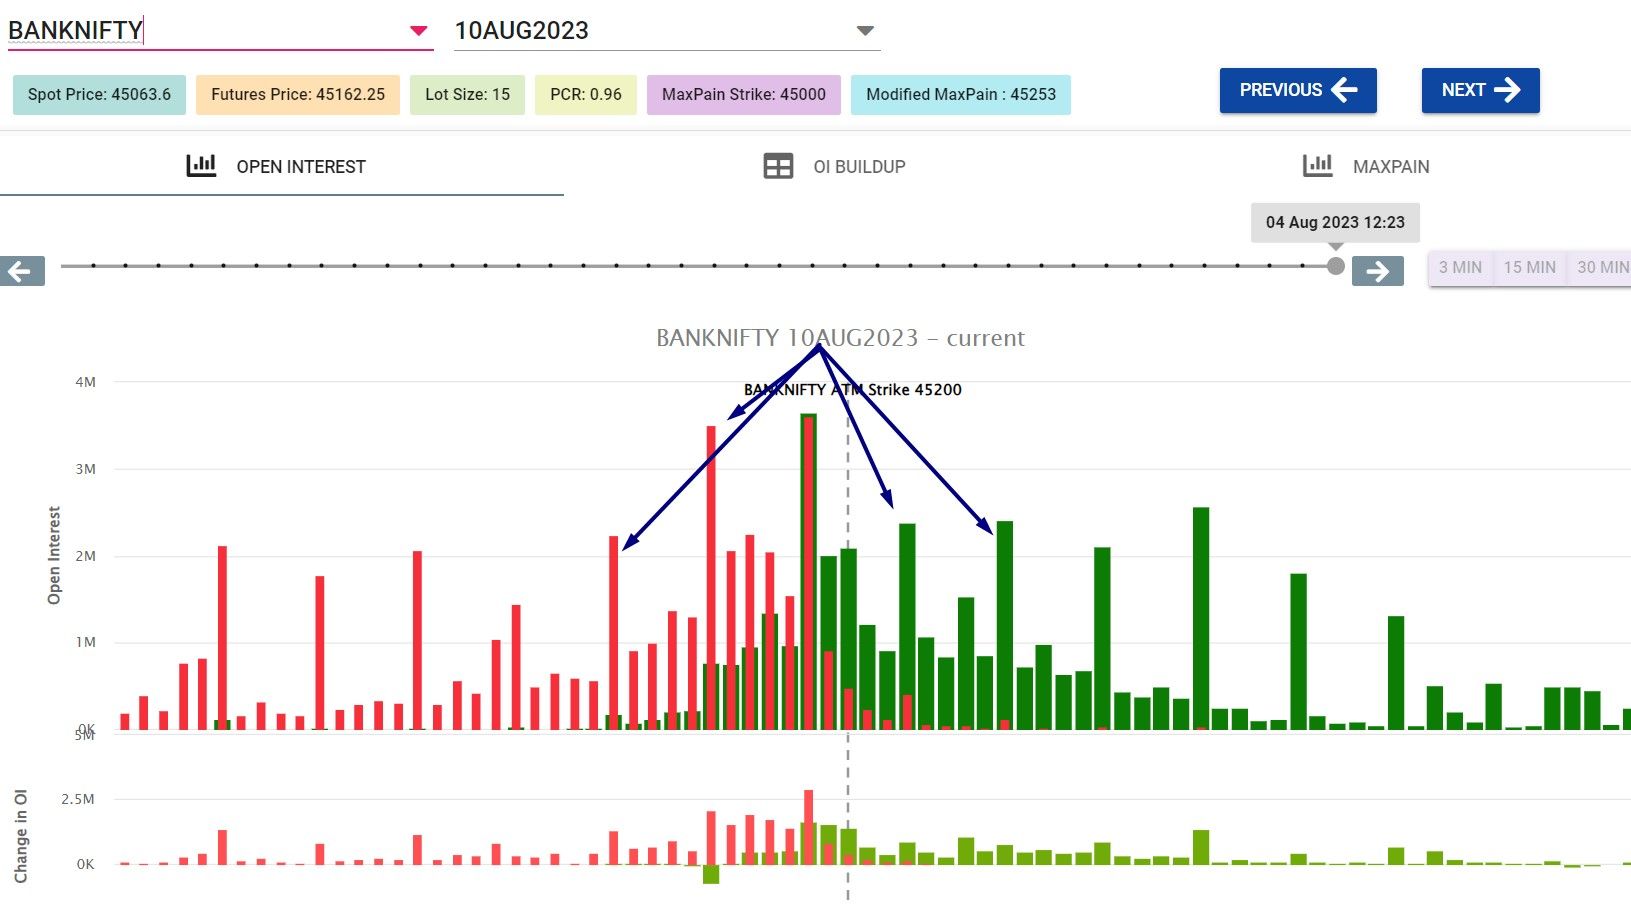Click the PCR 0.96 badge
1631x907 pixels.
(x=586, y=95)
